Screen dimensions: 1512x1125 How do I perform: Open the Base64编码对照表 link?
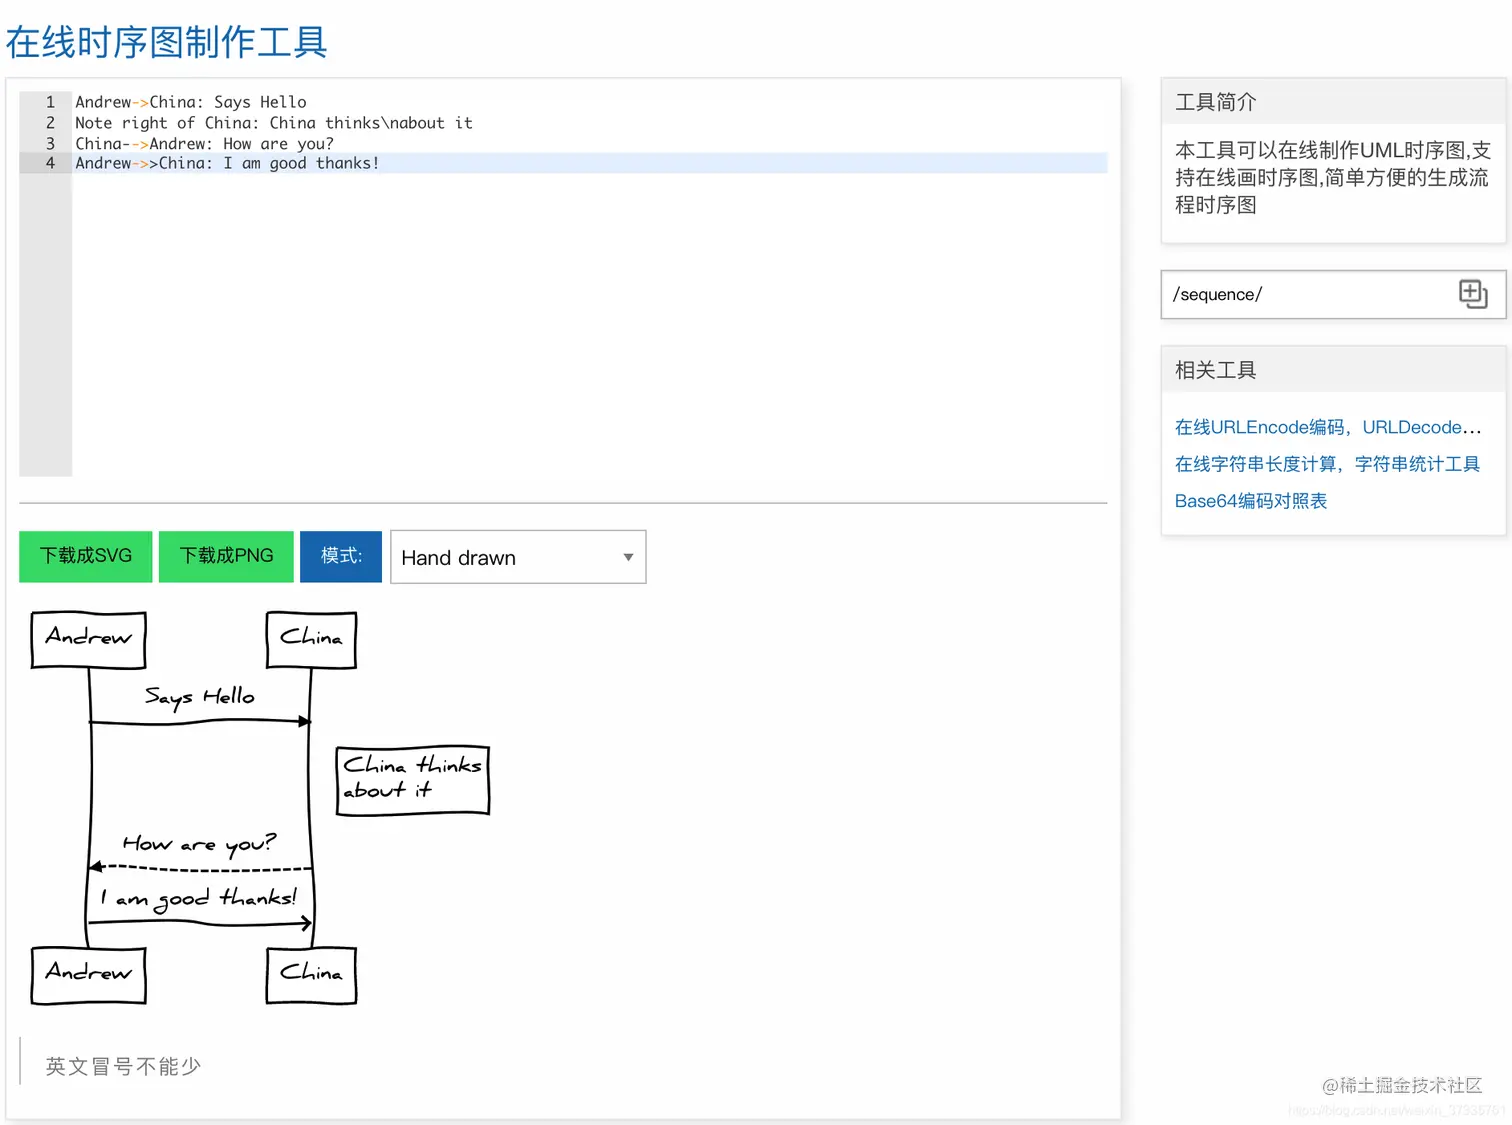(x=1250, y=501)
